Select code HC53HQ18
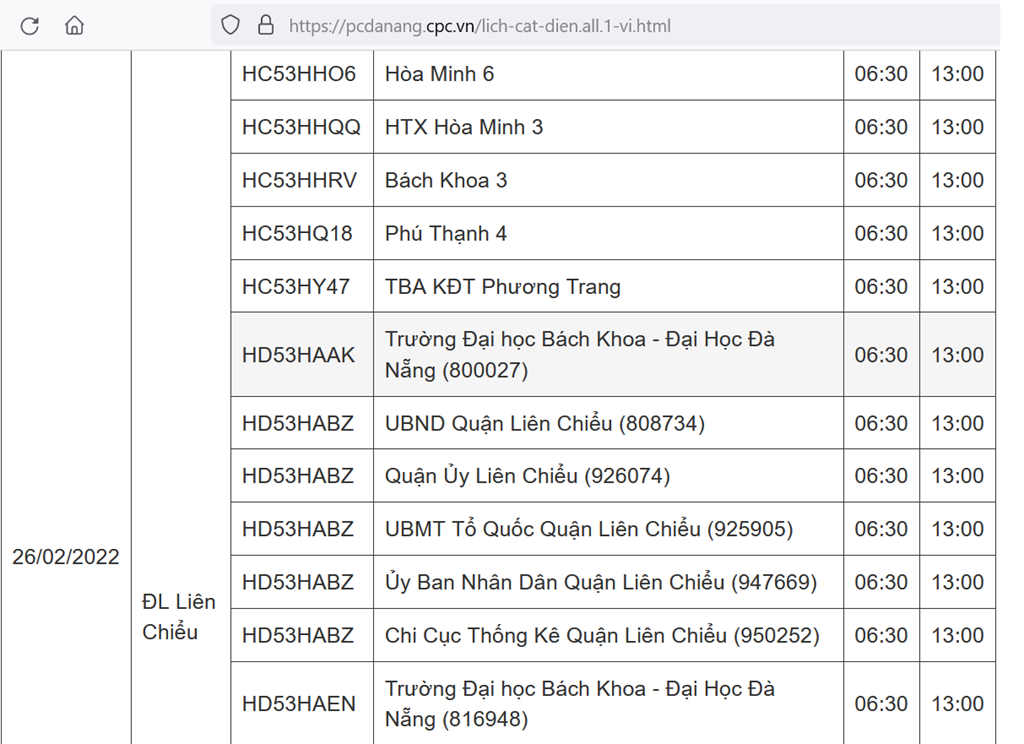1024x744 pixels. 297,233
